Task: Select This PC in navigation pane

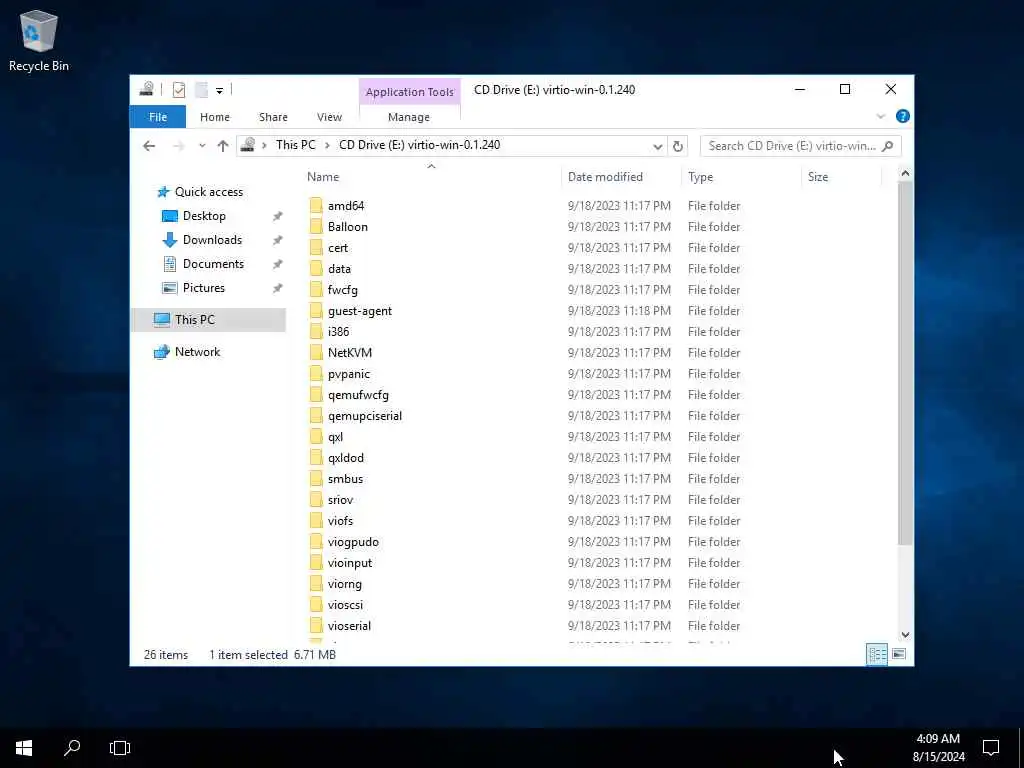Action: pyautogui.click(x=195, y=320)
